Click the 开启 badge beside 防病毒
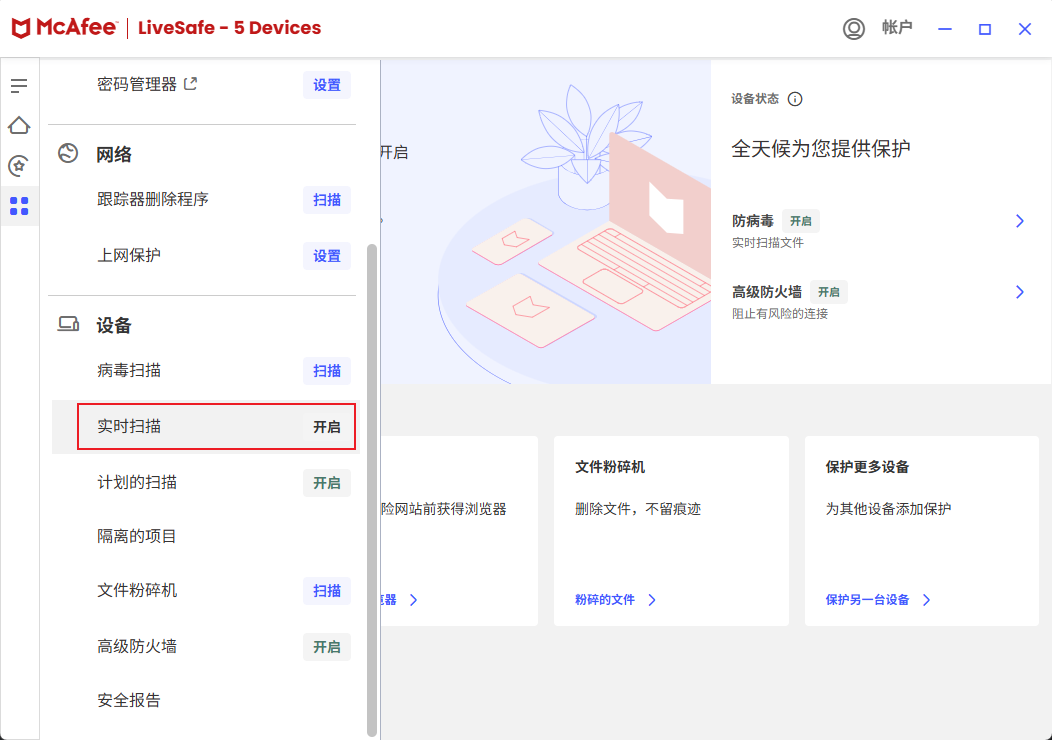The image size is (1052, 740). [800, 221]
